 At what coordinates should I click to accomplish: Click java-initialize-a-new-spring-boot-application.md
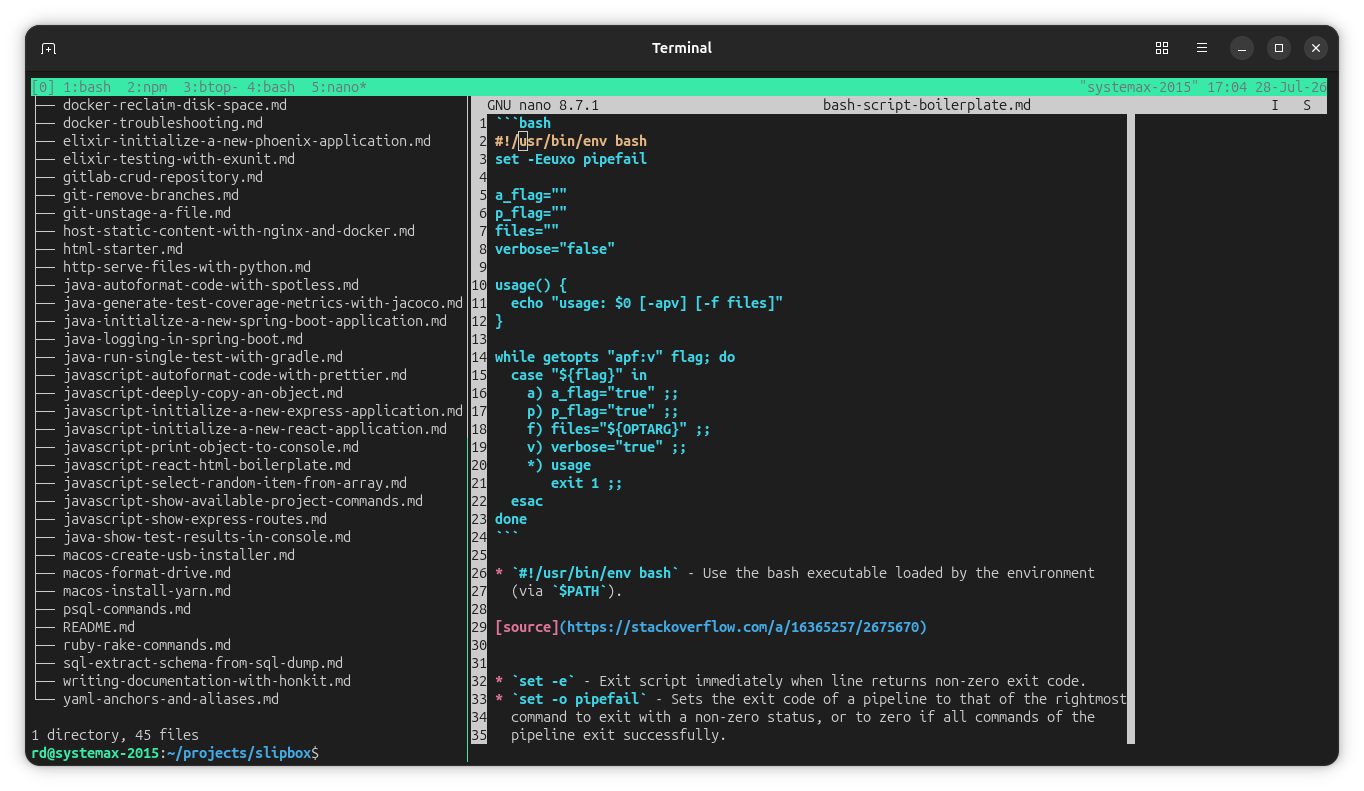click(255, 321)
